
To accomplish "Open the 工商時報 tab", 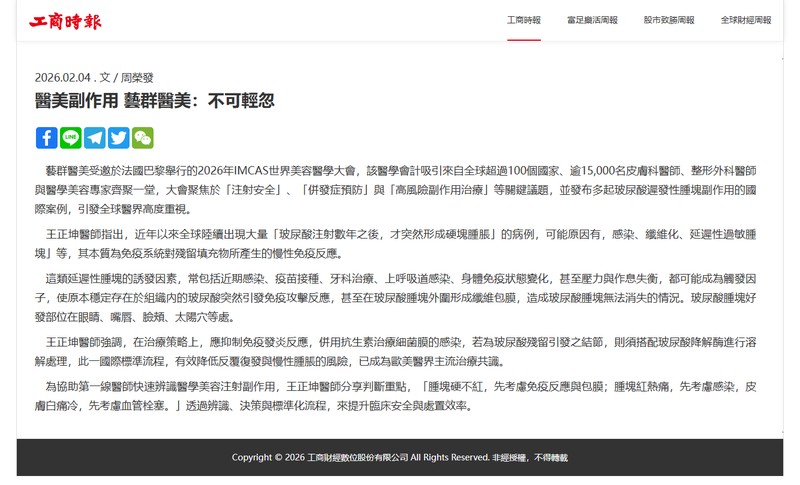I will pyautogui.click(x=523, y=20).
